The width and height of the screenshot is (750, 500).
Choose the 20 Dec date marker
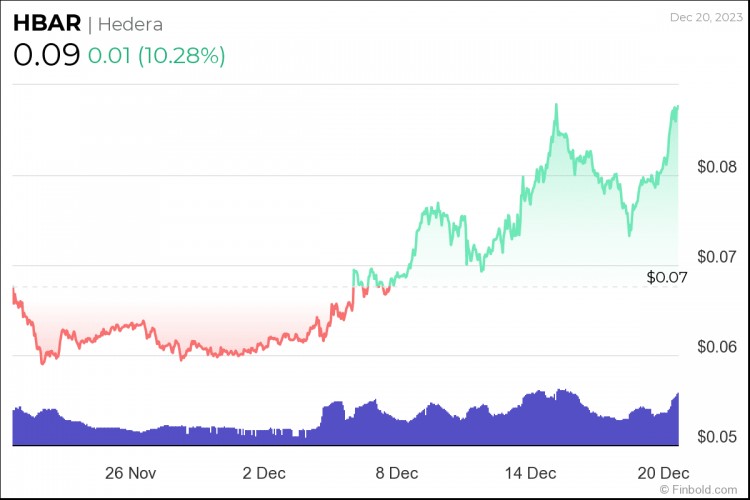tap(665, 472)
